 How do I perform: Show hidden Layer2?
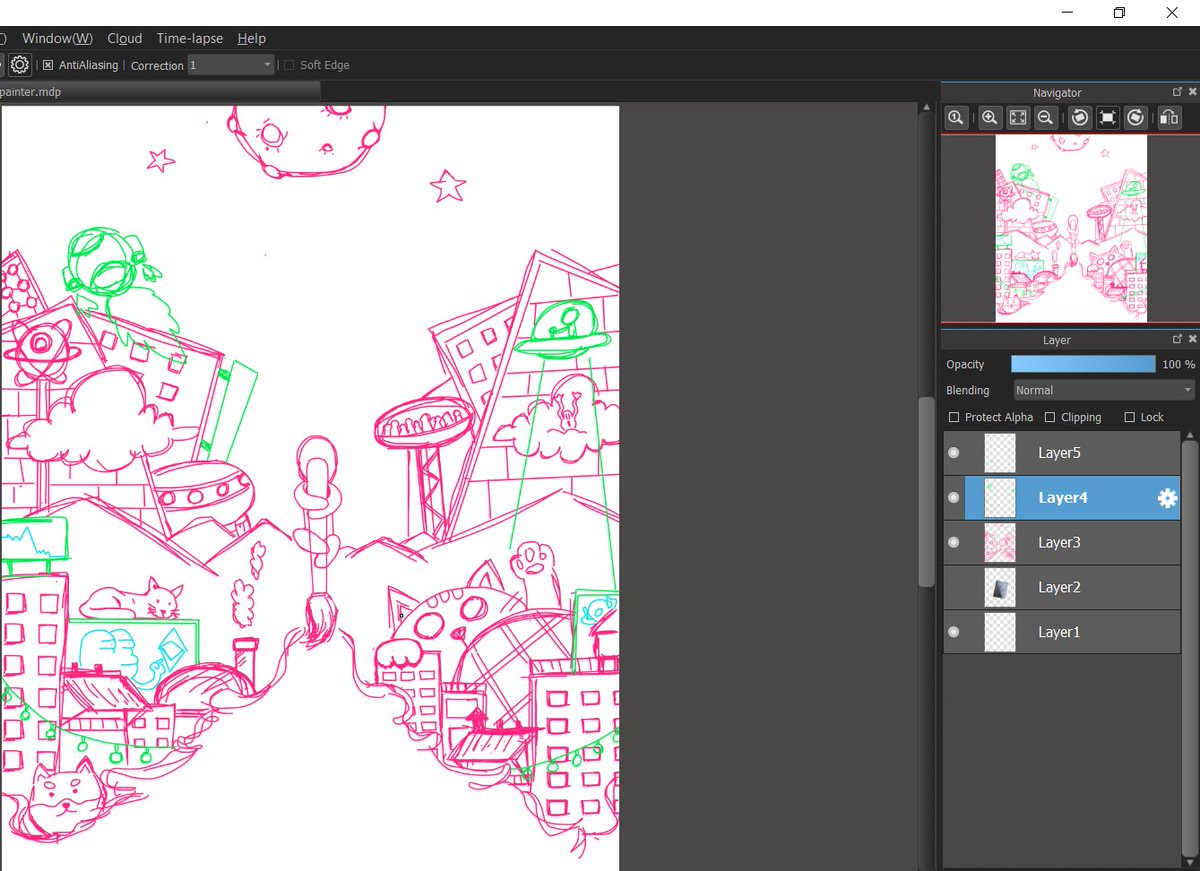[953, 587]
